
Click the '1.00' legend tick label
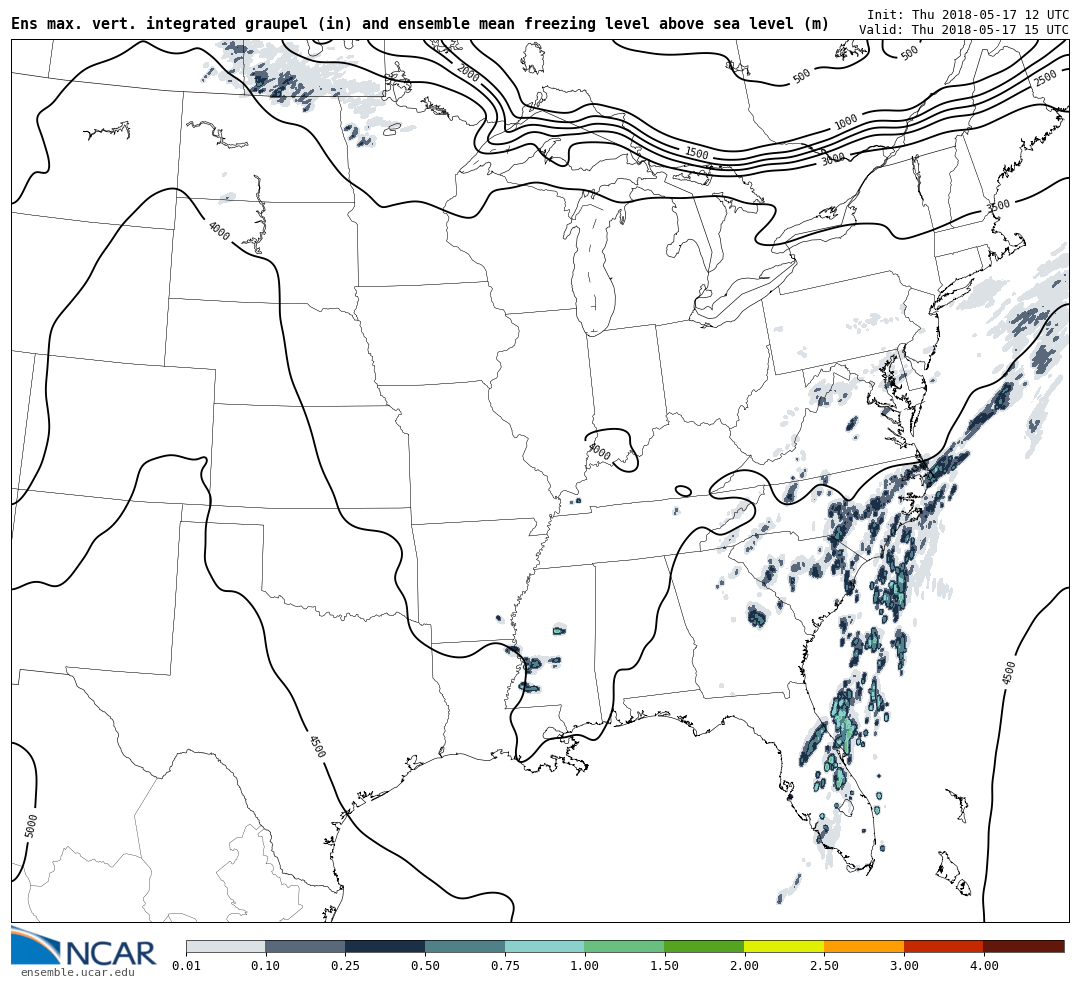pos(585,966)
